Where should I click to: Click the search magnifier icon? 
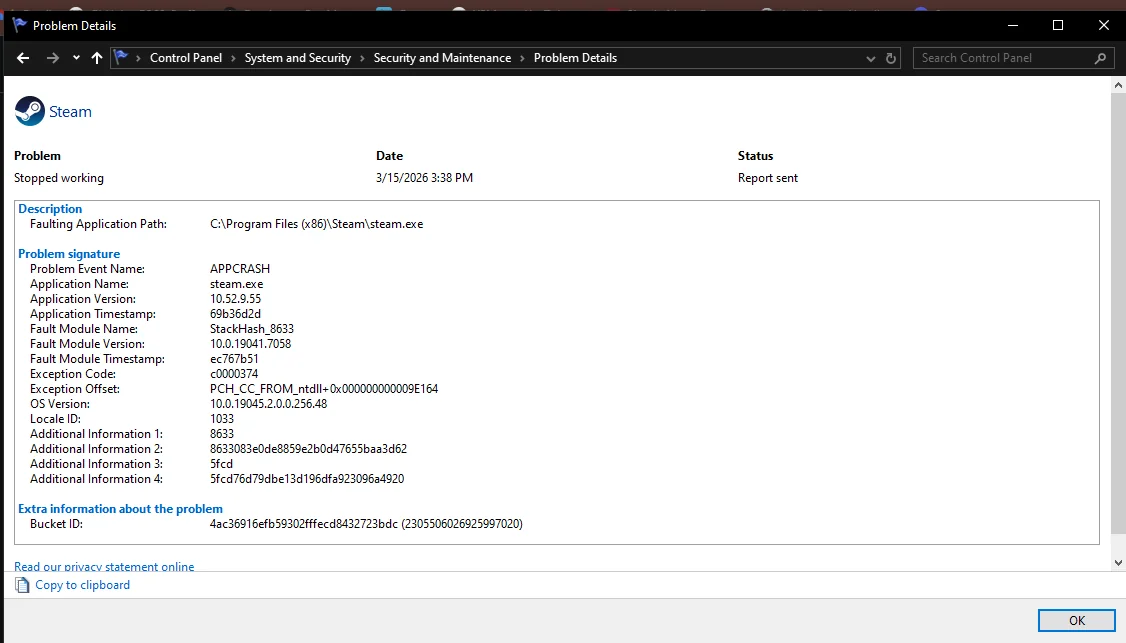pos(1100,58)
